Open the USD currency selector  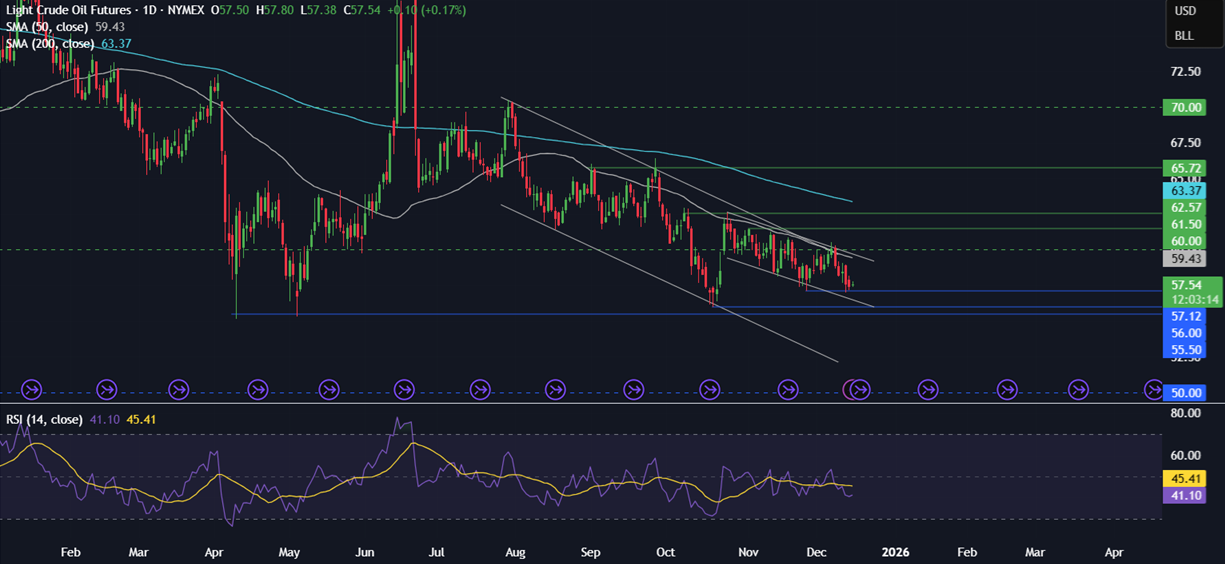[x=1185, y=11]
